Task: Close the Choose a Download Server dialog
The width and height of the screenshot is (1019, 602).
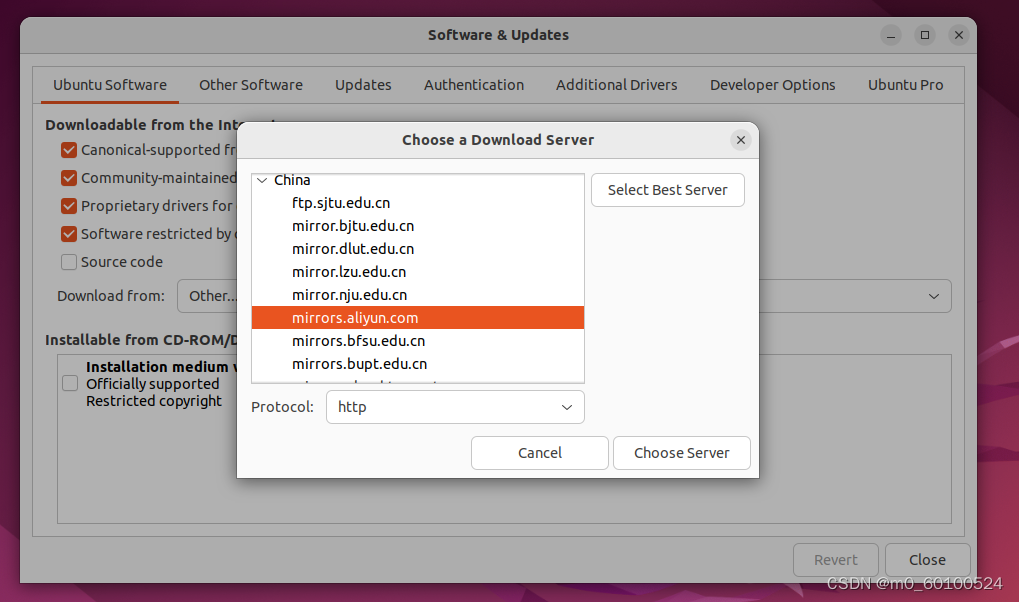Action: [740, 140]
